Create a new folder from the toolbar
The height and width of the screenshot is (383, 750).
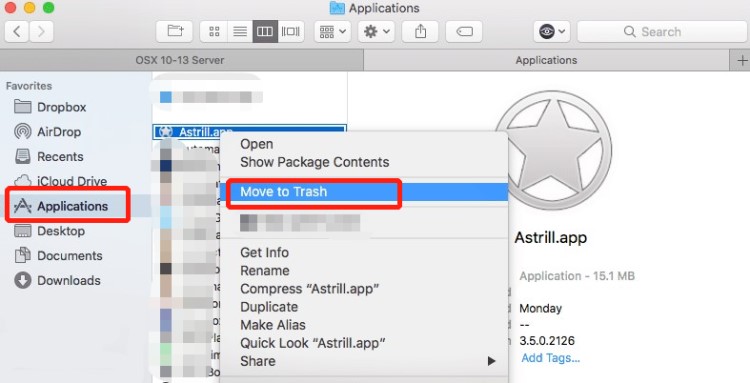click(175, 32)
